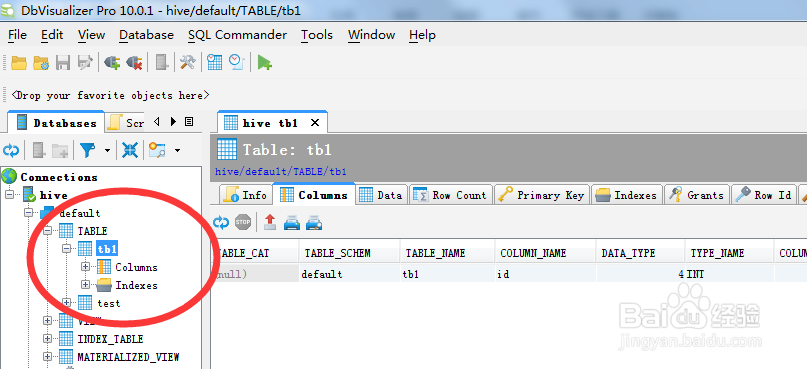Open the SQL Commander menu
This screenshot has width=807, height=369.
237,35
